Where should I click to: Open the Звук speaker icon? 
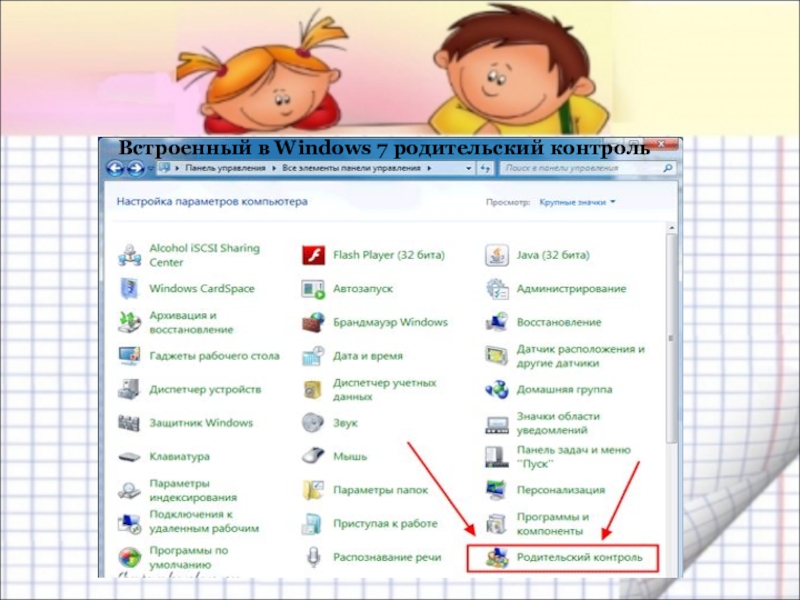pyautogui.click(x=313, y=423)
